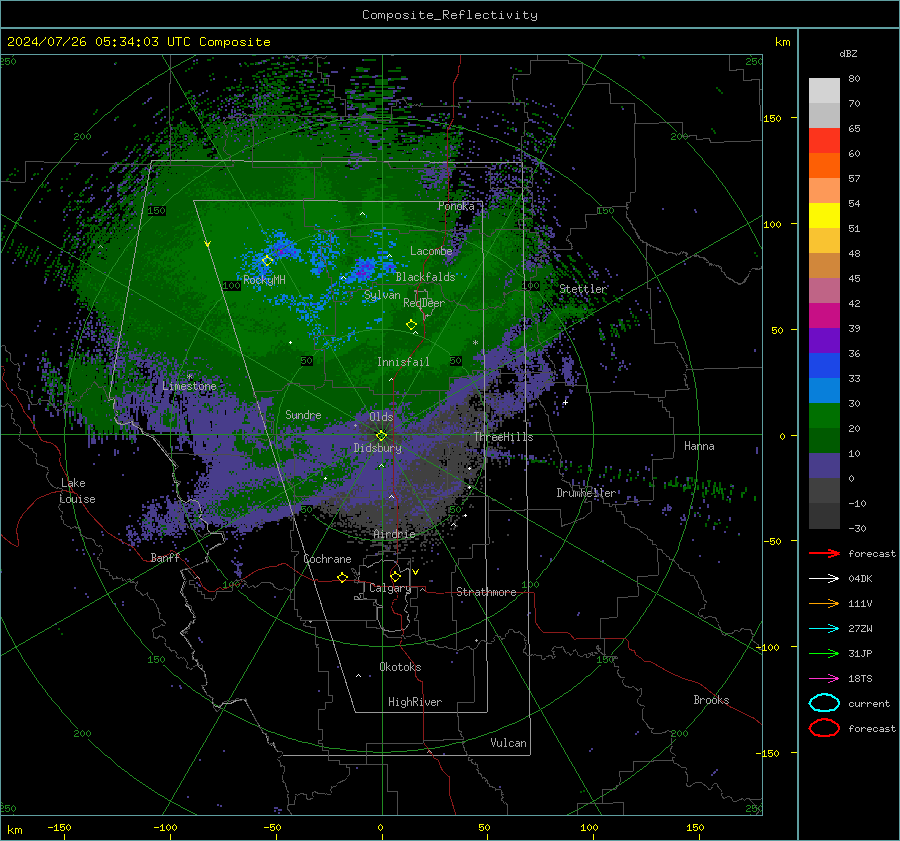Select the cyan 'current' ellipse legend icon
The image size is (900, 841).
(824, 703)
